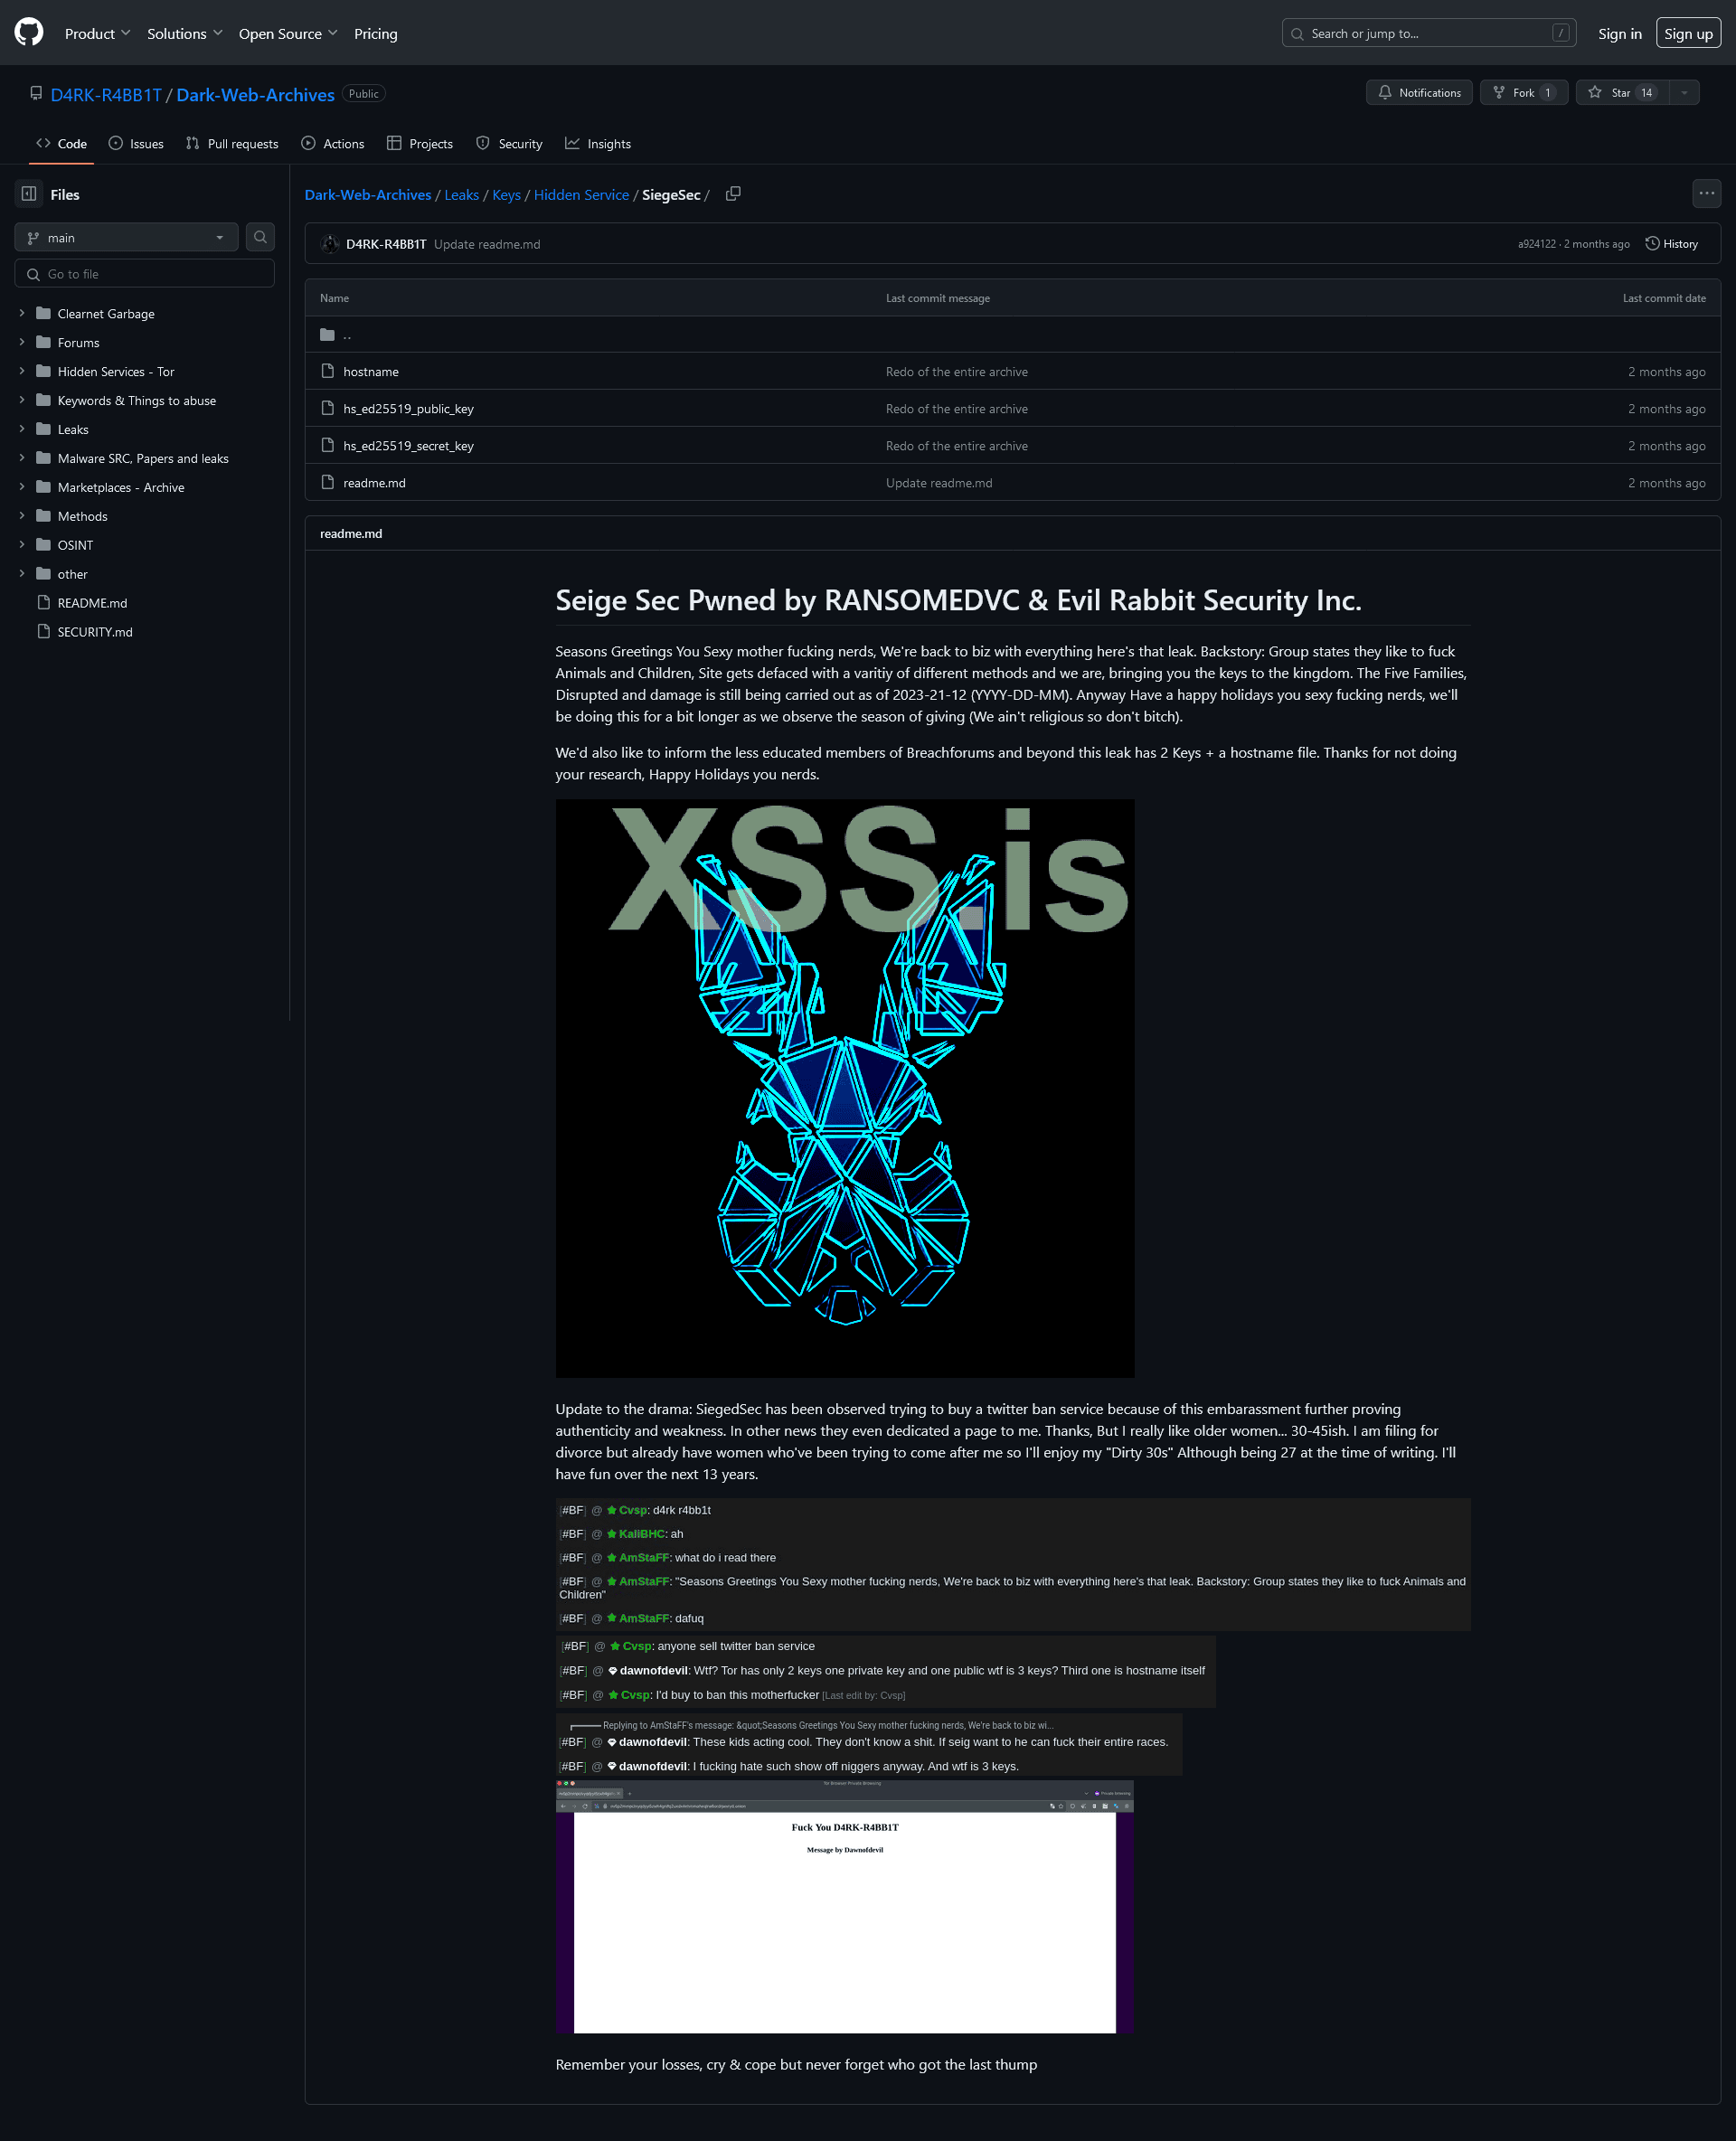Image resolution: width=1736 pixels, height=2141 pixels.
Task: Click the file search magnifier icon
Action: pyautogui.click(x=260, y=237)
